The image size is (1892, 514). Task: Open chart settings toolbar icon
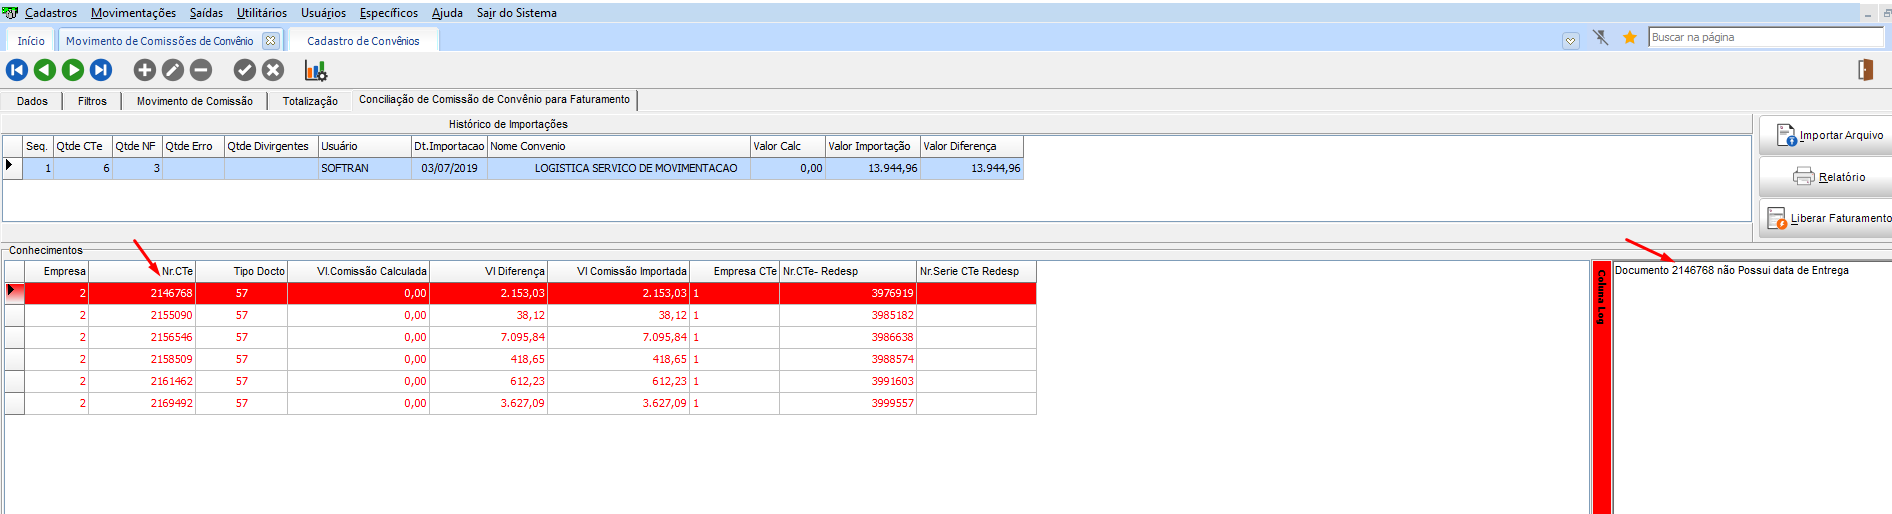pyautogui.click(x=316, y=71)
